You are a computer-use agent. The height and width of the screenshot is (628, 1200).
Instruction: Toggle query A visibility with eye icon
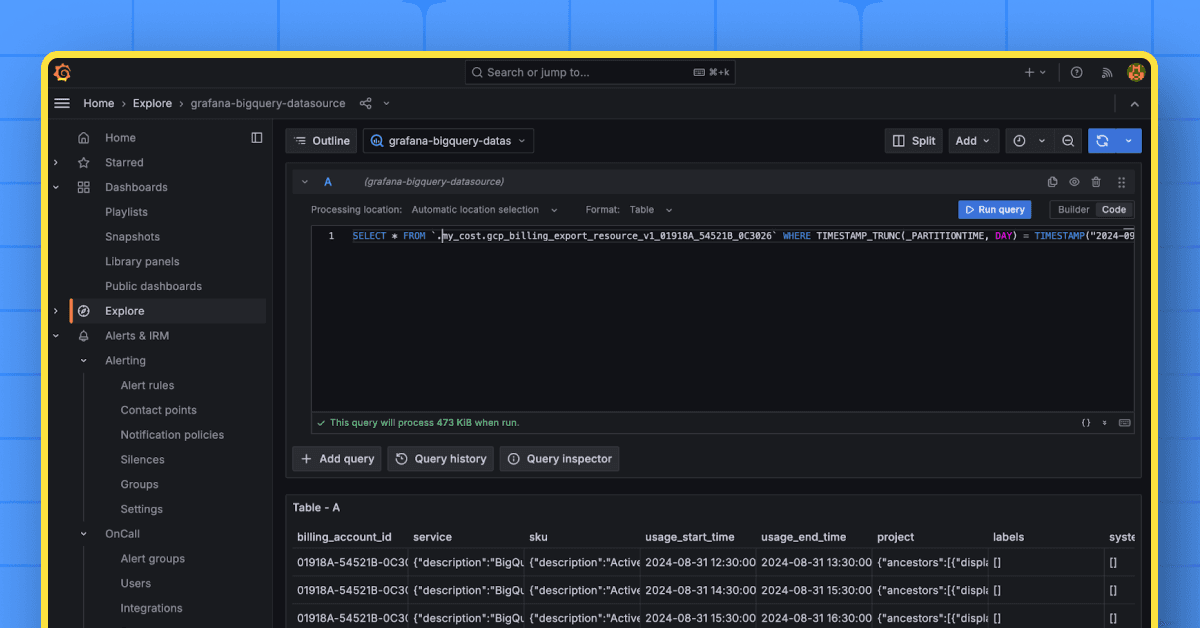[1073, 181]
